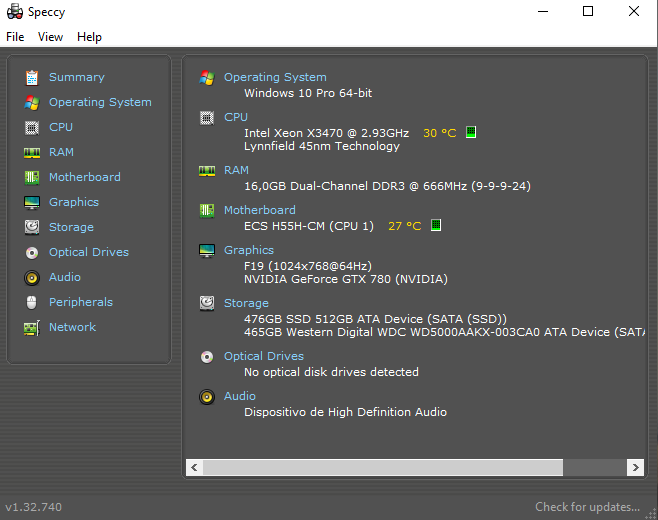Click the Network card icon in sidebar
658x520 pixels.
coord(32,328)
